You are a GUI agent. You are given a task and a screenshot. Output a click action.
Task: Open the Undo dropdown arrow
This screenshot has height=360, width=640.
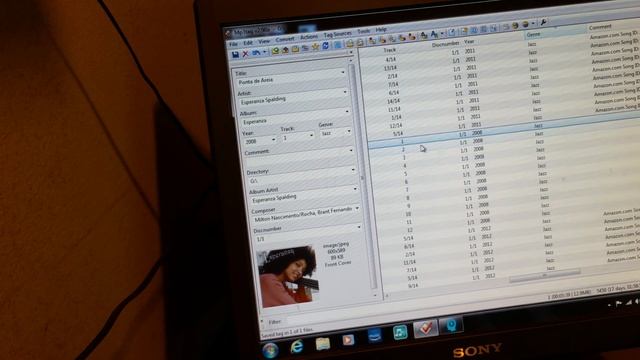coord(264,53)
